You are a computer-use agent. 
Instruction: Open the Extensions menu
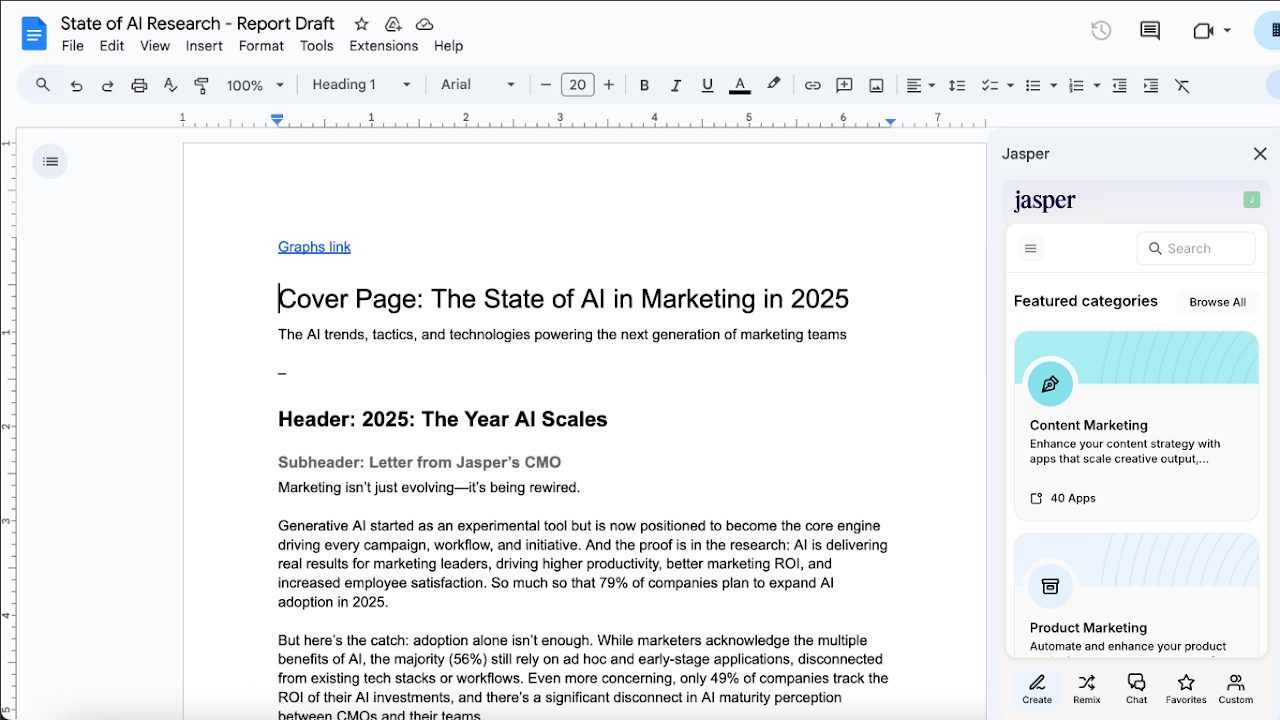(x=383, y=46)
